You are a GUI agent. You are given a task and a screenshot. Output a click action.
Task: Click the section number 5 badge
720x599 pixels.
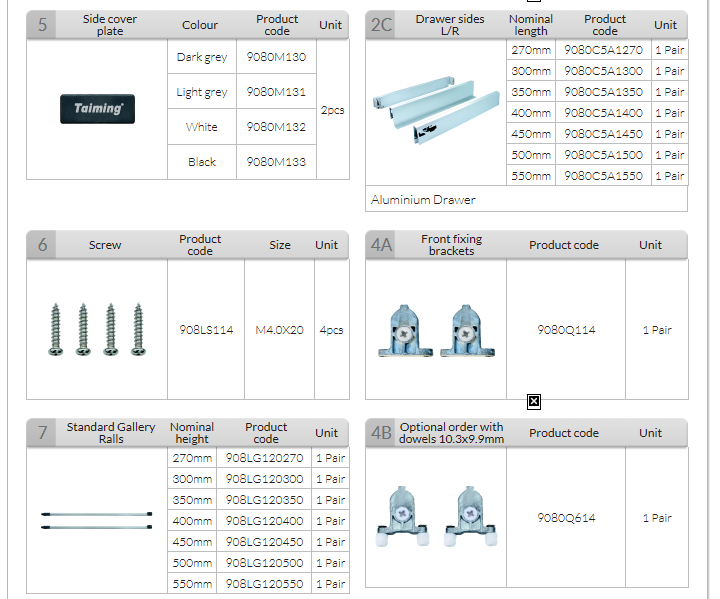(42, 25)
